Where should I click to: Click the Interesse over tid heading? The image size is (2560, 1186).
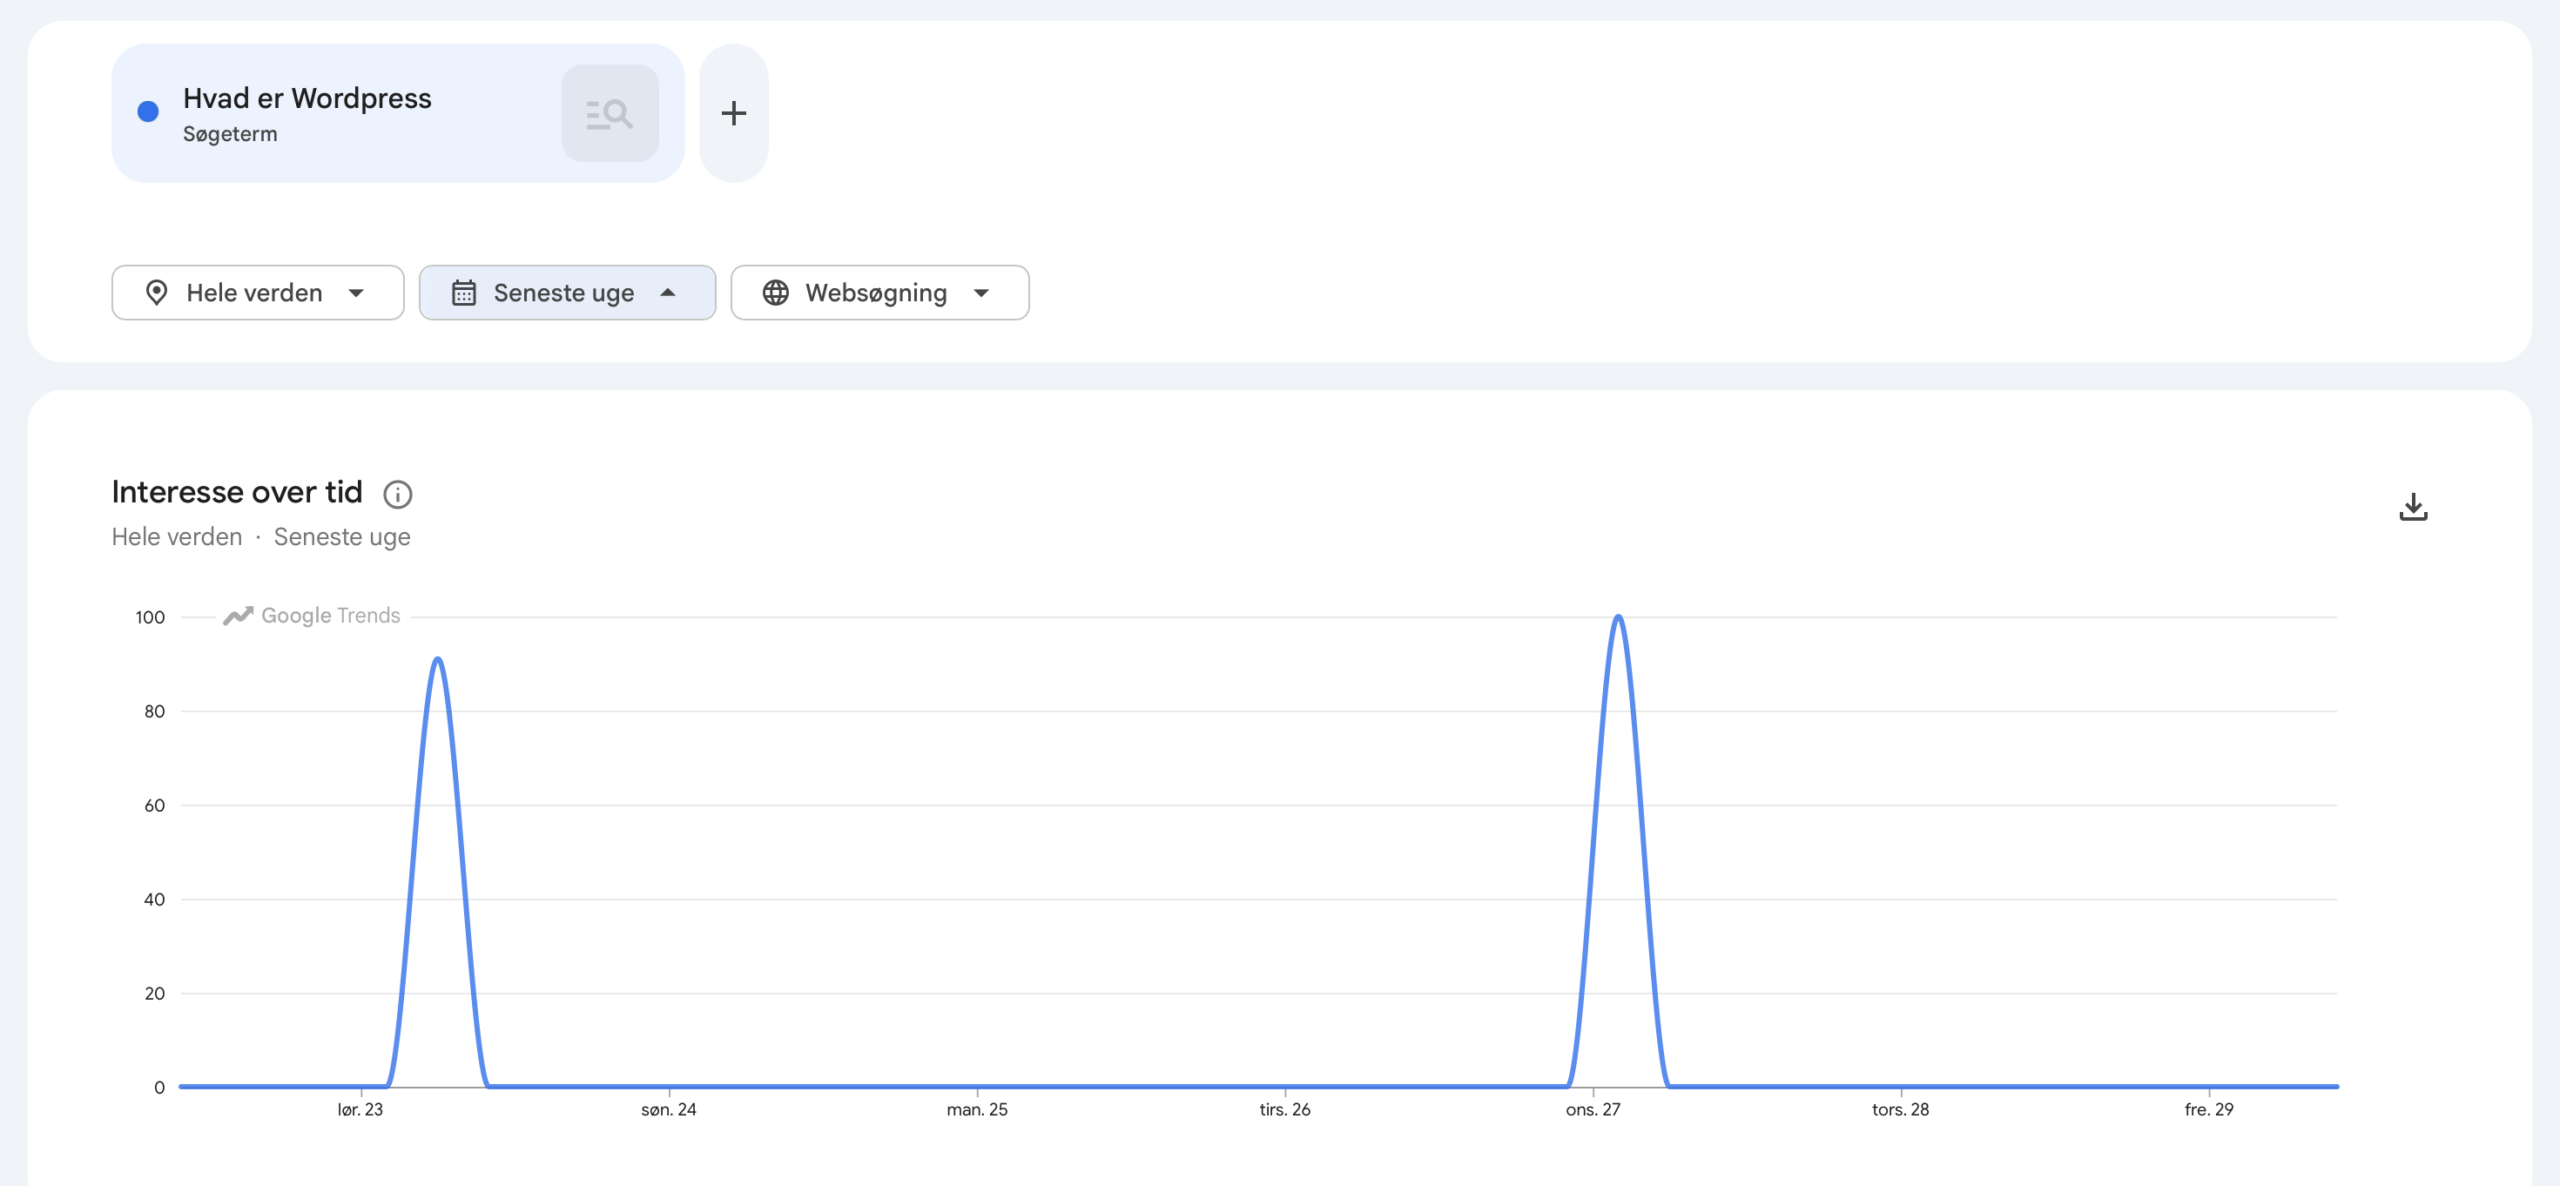(x=237, y=492)
